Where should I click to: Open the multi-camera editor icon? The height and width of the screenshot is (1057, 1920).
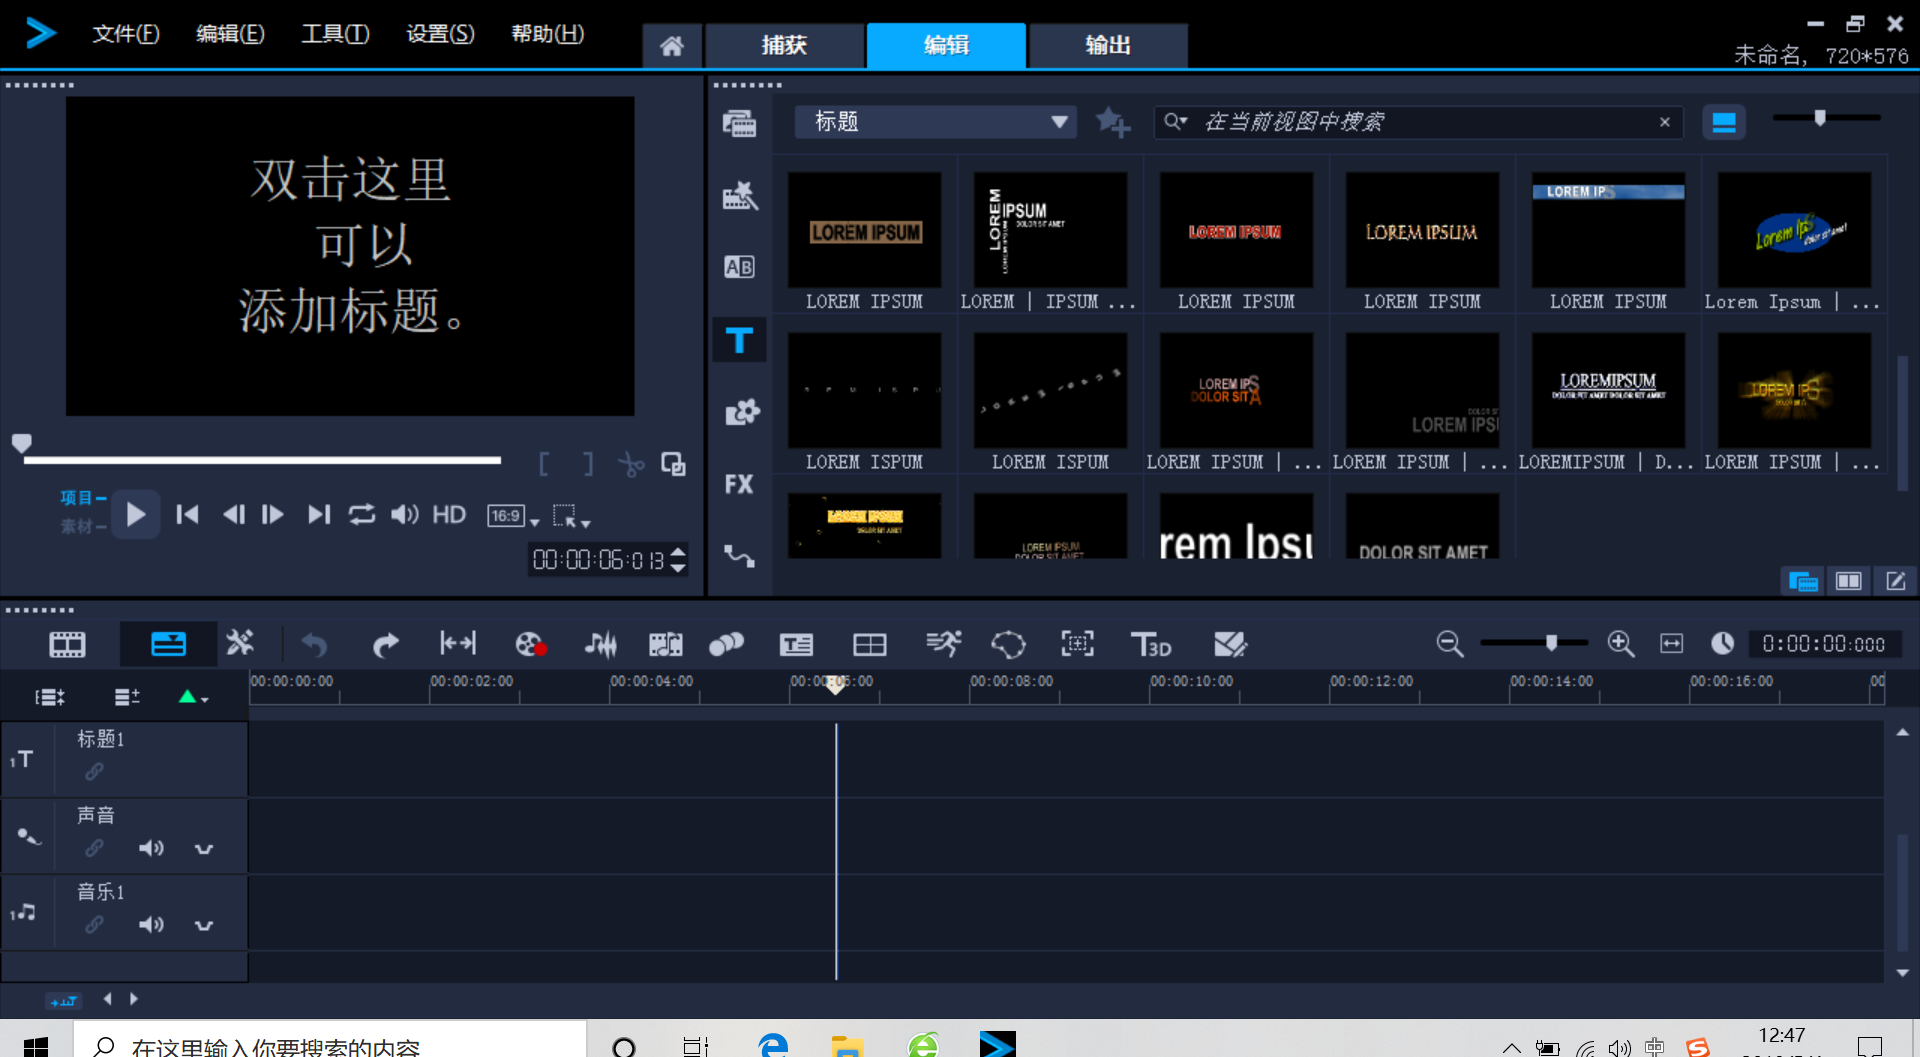(x=869, y=645)
